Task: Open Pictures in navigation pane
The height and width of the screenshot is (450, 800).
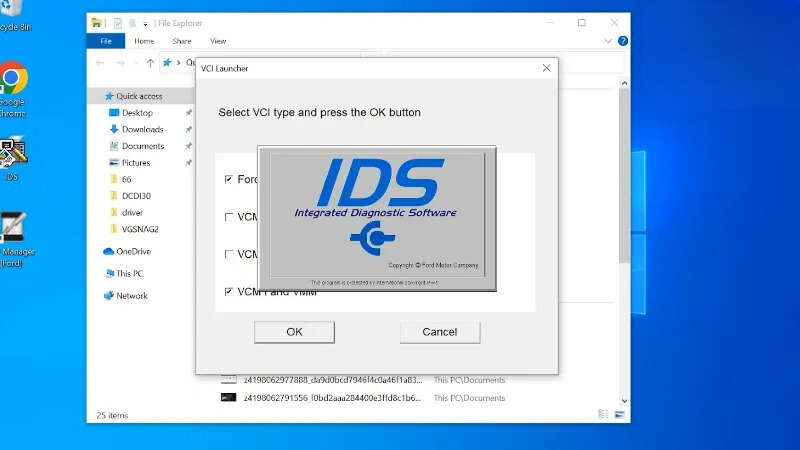Action: pyautogui.click(x=136, y=163)
